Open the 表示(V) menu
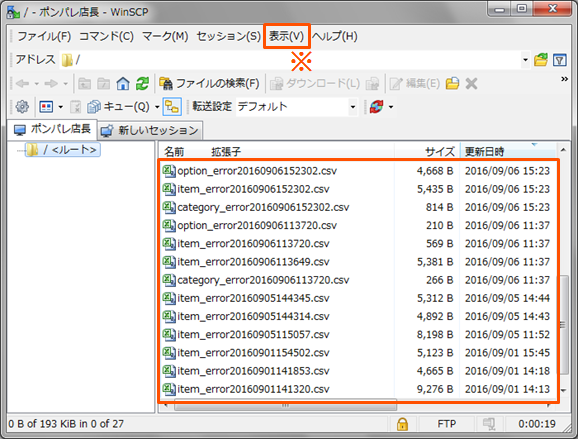The height and width of the screenshot is (439, 578). (286, 36)
